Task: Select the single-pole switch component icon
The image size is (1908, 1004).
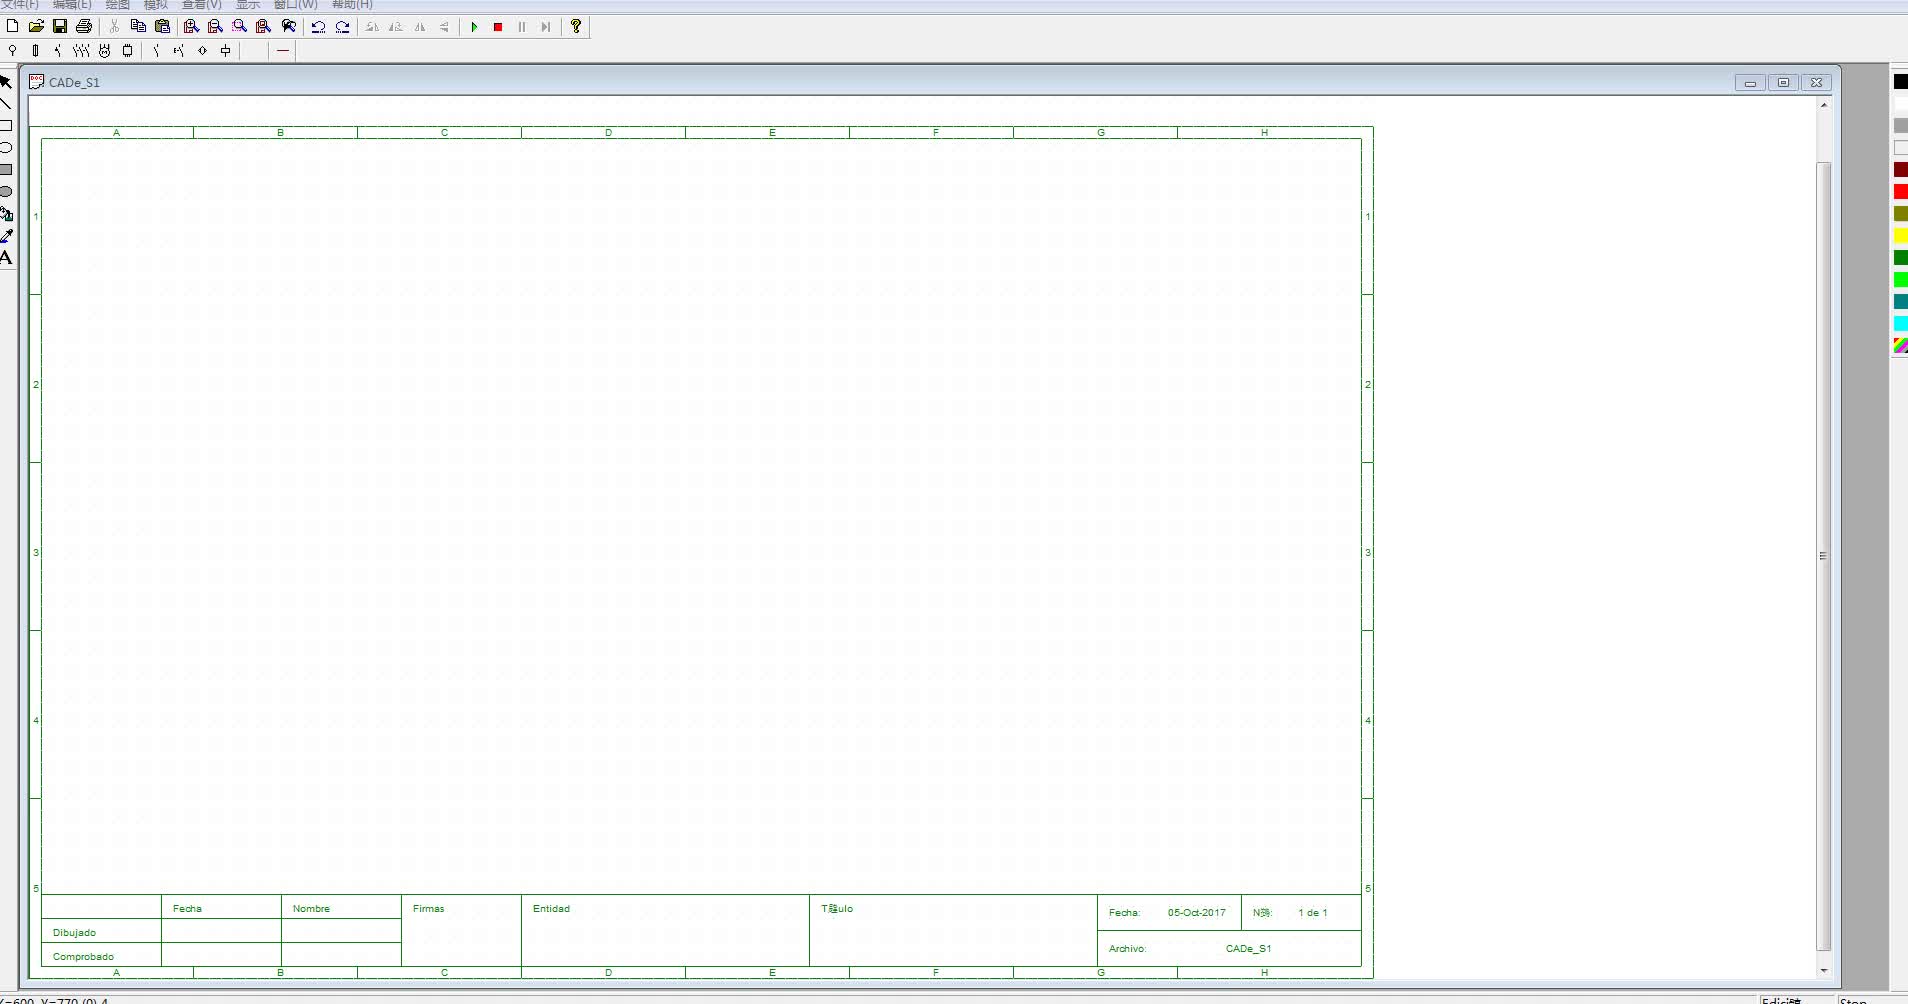Action: 58,50
